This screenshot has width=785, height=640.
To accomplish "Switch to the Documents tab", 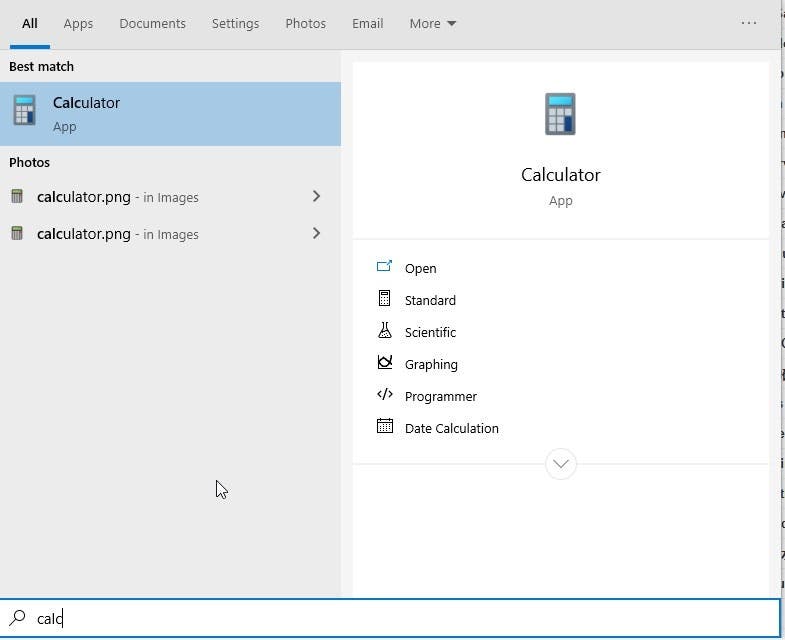I will click(x=152, y=23).
